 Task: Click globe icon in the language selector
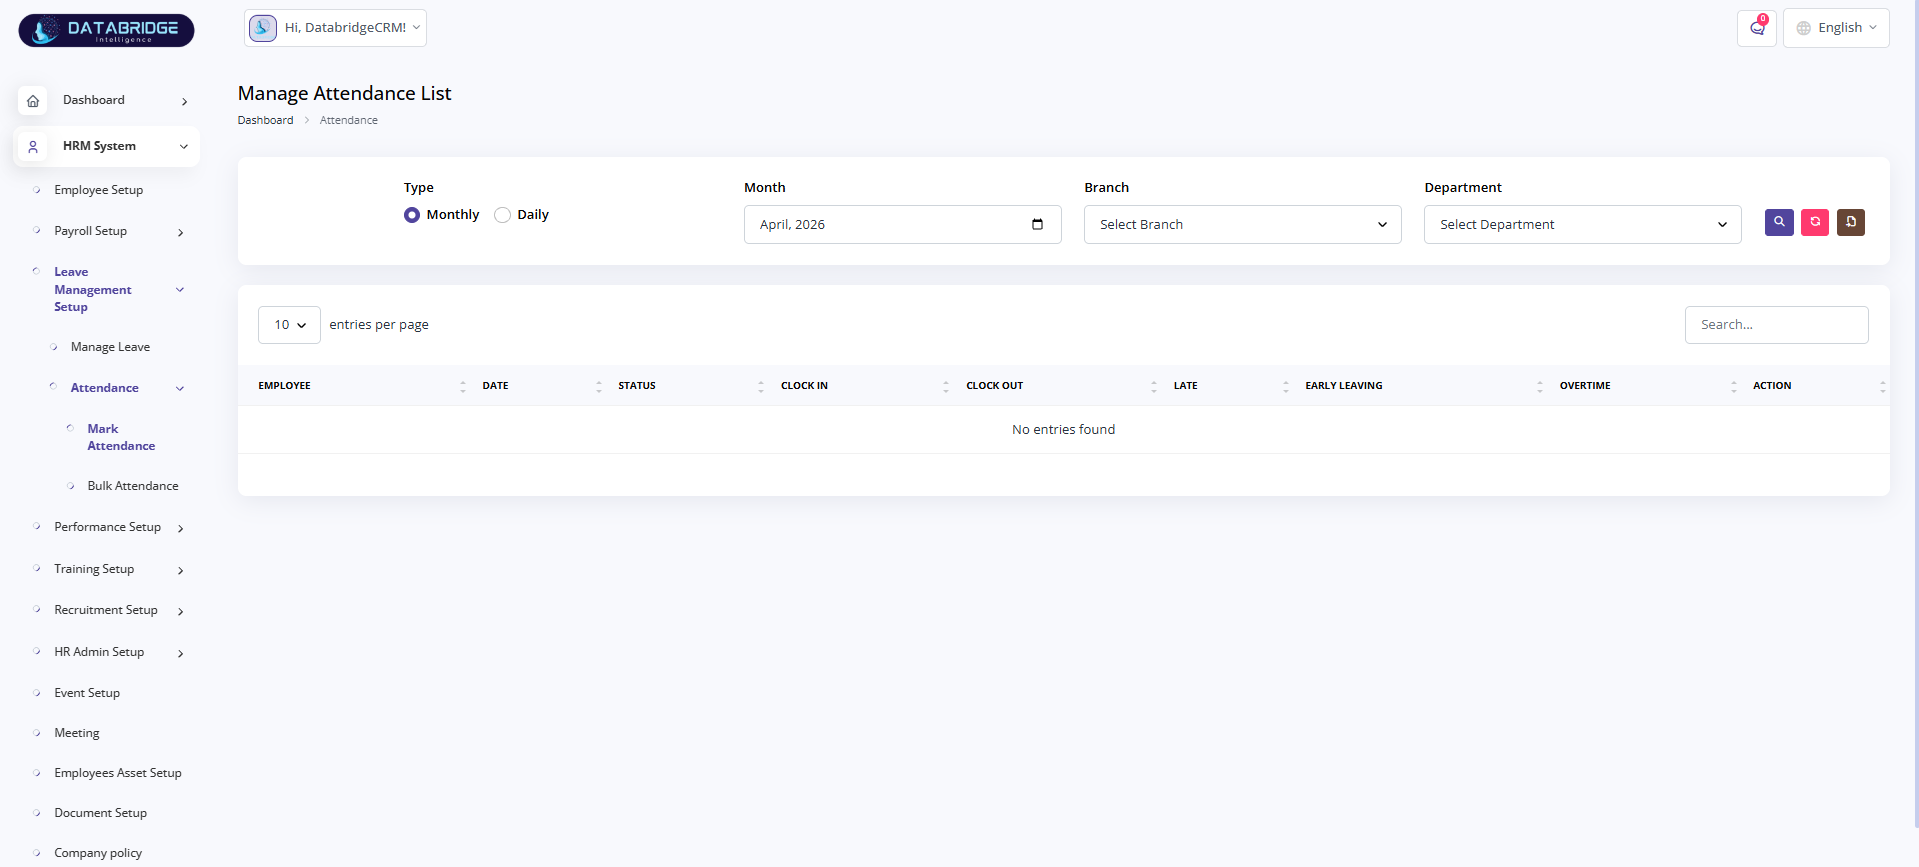1804,28
